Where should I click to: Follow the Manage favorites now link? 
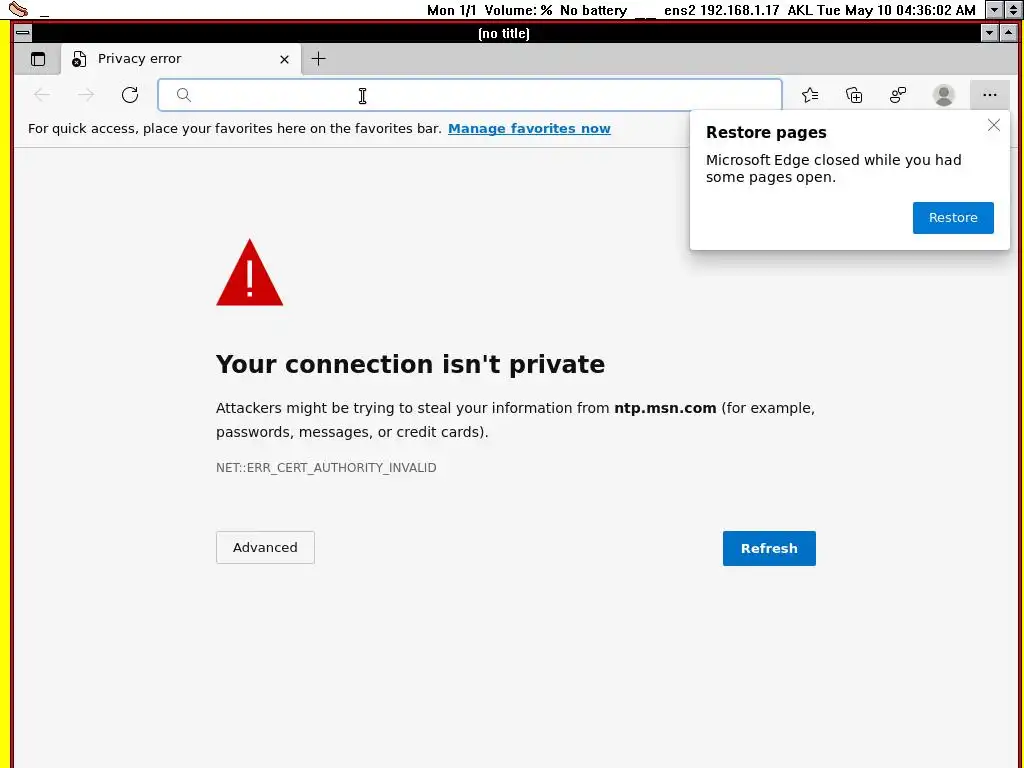click(x=529, y=129)
